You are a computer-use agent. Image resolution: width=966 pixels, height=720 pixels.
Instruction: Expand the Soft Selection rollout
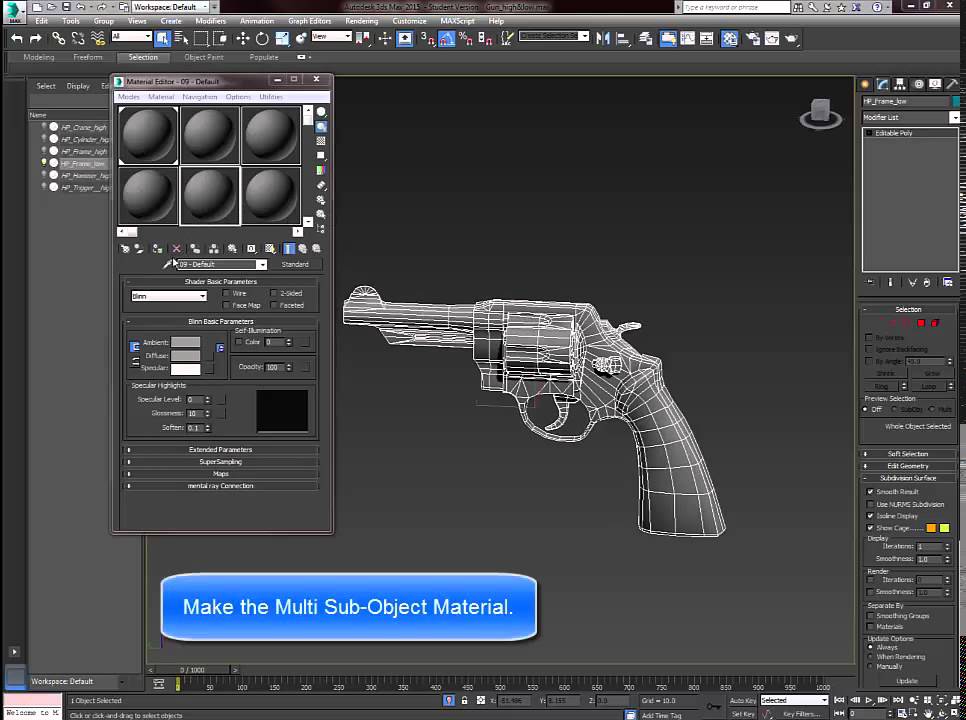908,454
